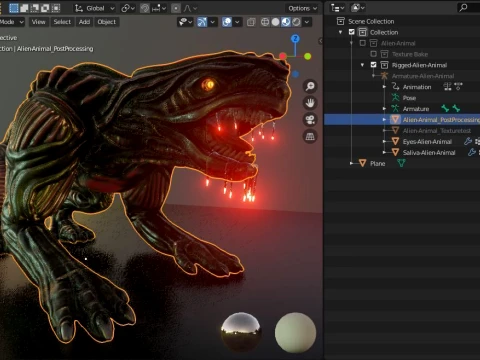Choose the Extend selection mode icon
This screenshot has height=360, width=480.
pyautogui.click(x=24, y=8)
